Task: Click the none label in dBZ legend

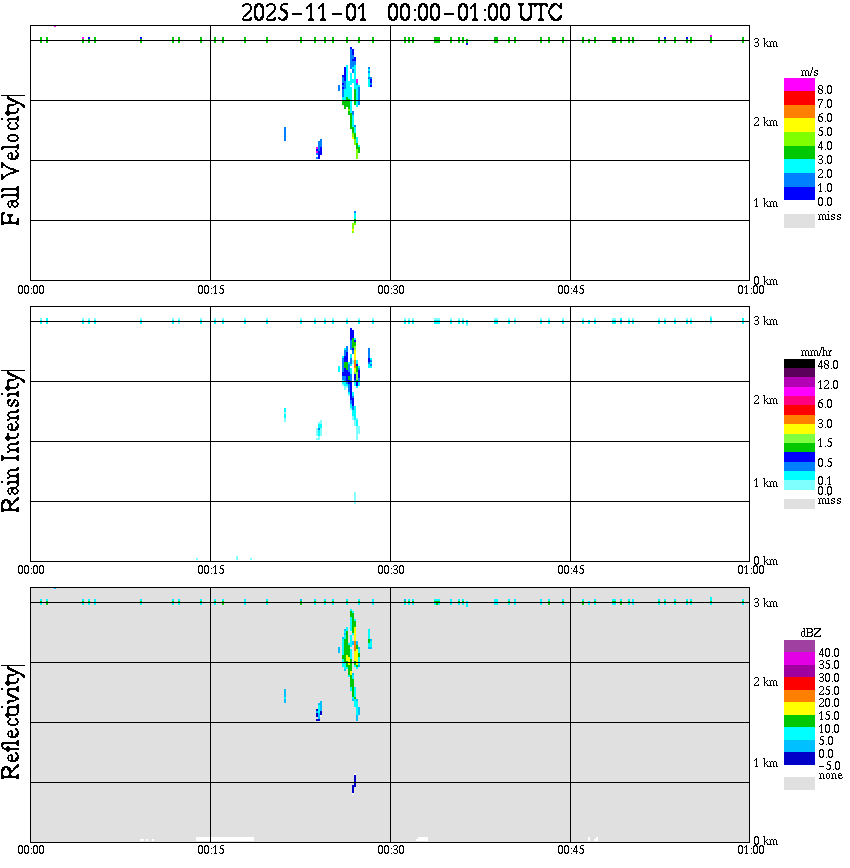Action: (x=830, y=776)
